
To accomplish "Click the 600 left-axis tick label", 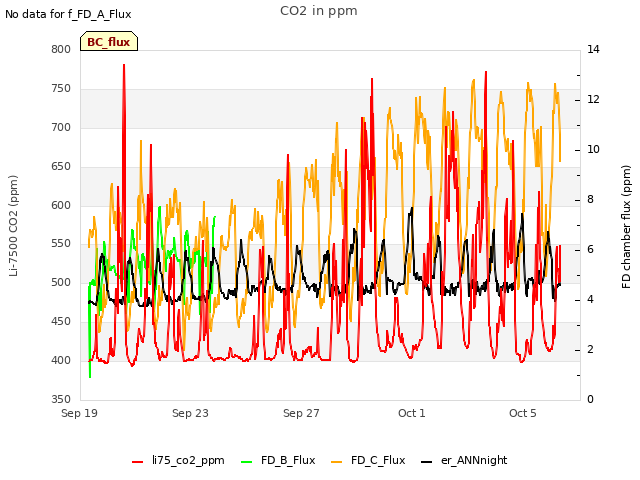I will click(x=61, y=205).
